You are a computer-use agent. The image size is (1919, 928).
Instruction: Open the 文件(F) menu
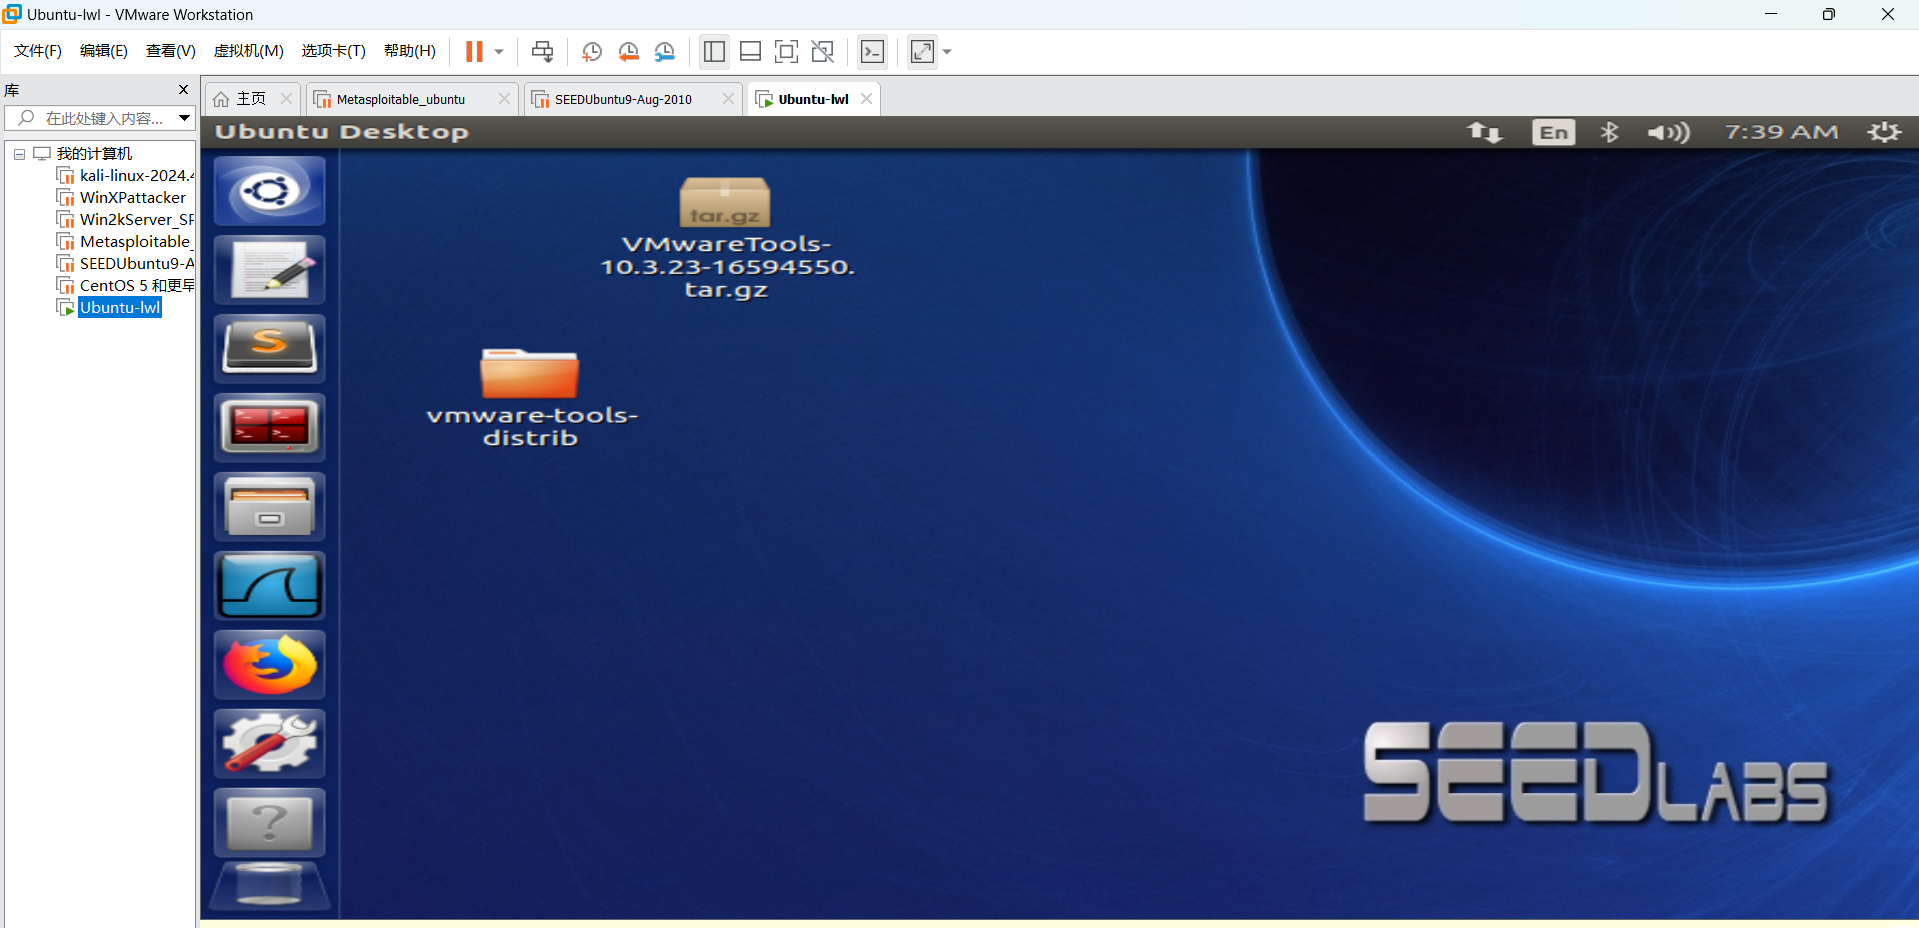tap(38, 51)
